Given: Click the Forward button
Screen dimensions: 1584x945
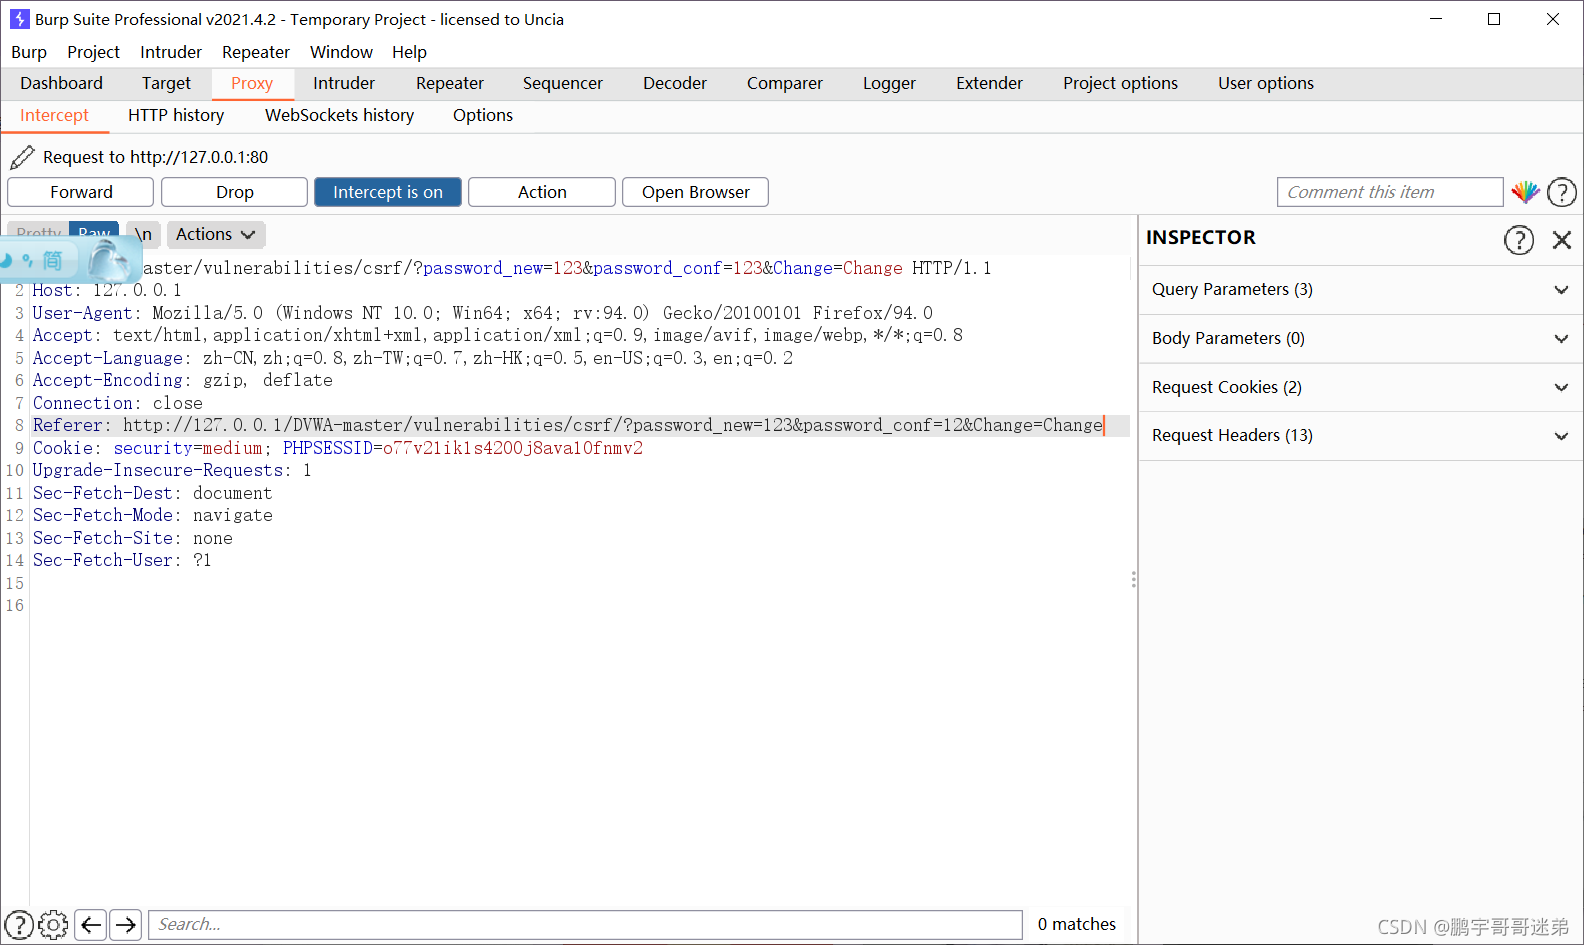Looking at the screenshot, I should (81, 192).
